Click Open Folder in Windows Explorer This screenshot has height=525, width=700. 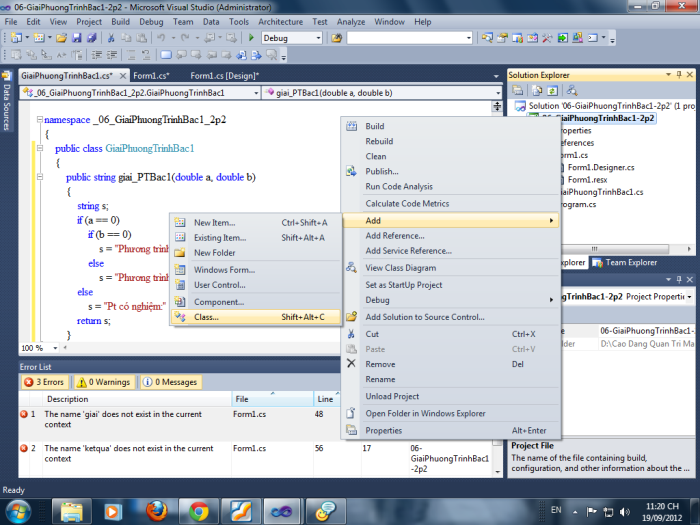click(x=451, y=413)
